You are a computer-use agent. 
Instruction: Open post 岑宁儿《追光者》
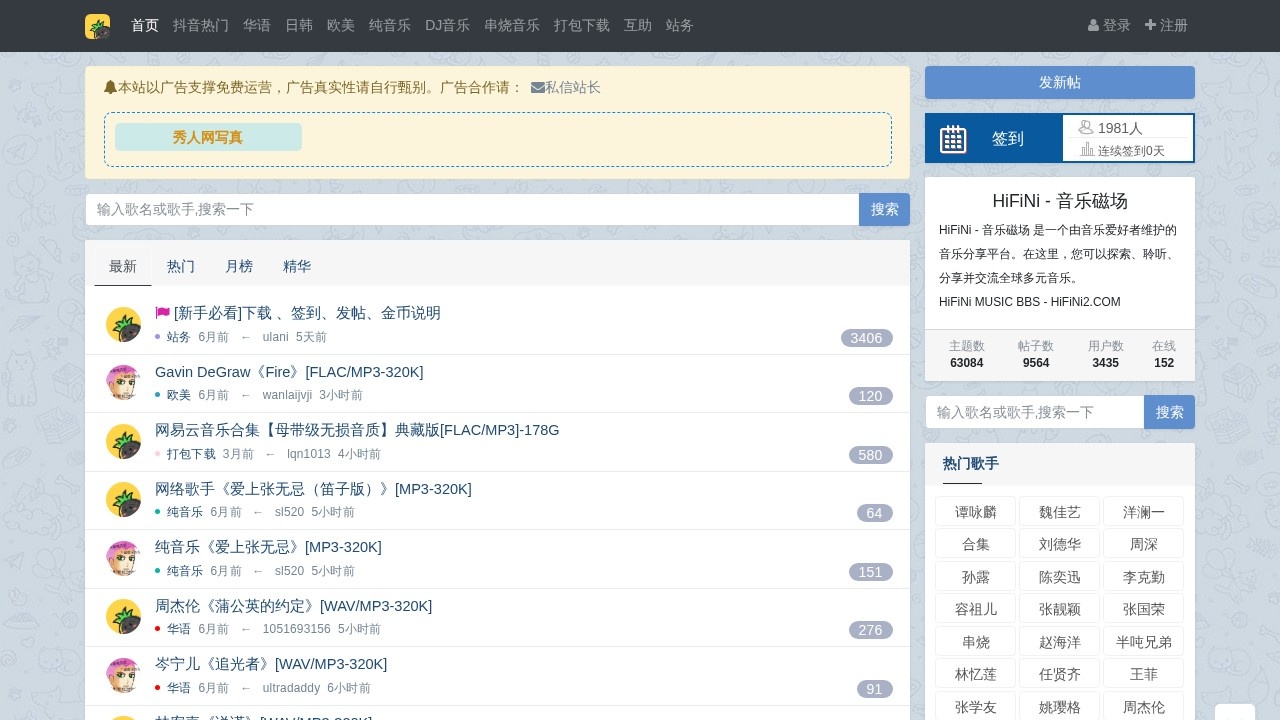click(271, 664)
